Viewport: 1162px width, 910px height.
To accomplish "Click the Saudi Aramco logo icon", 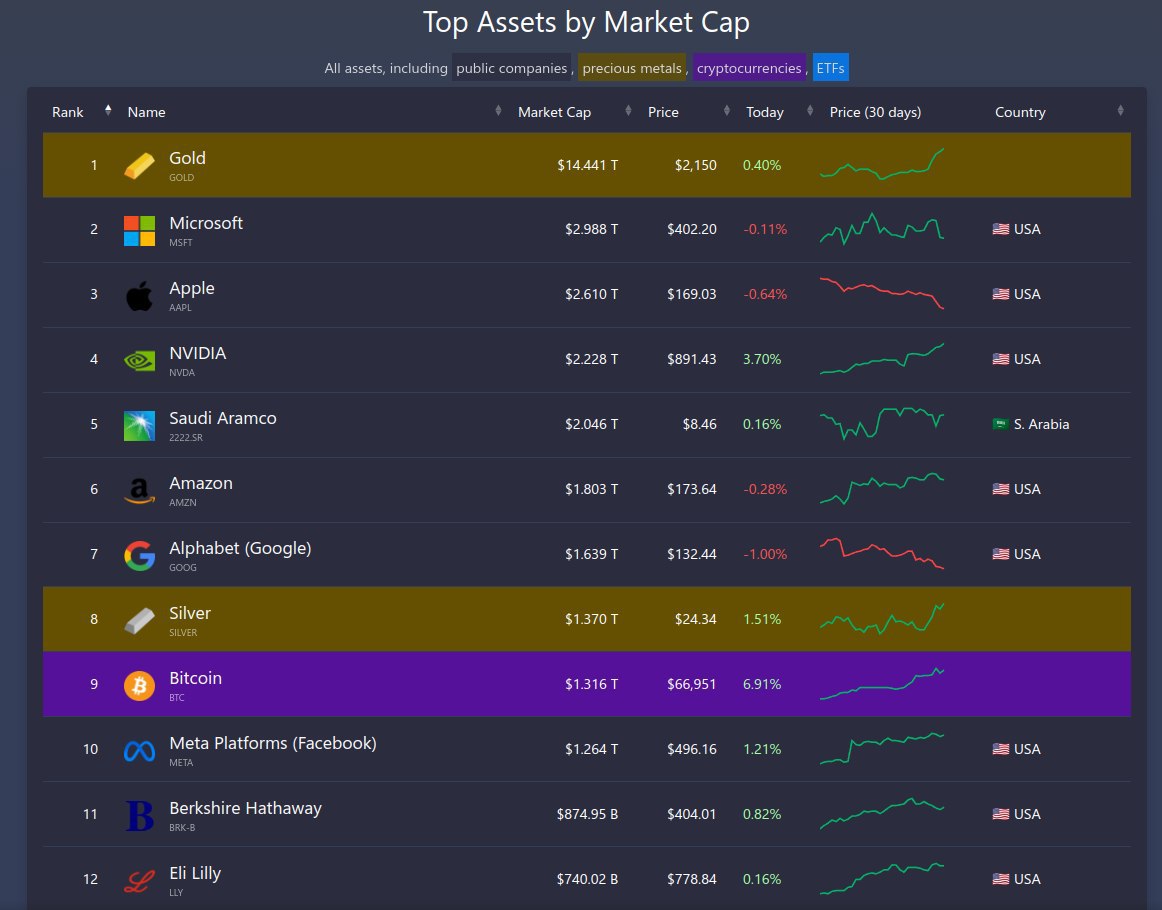I will (x=139, y=424).
